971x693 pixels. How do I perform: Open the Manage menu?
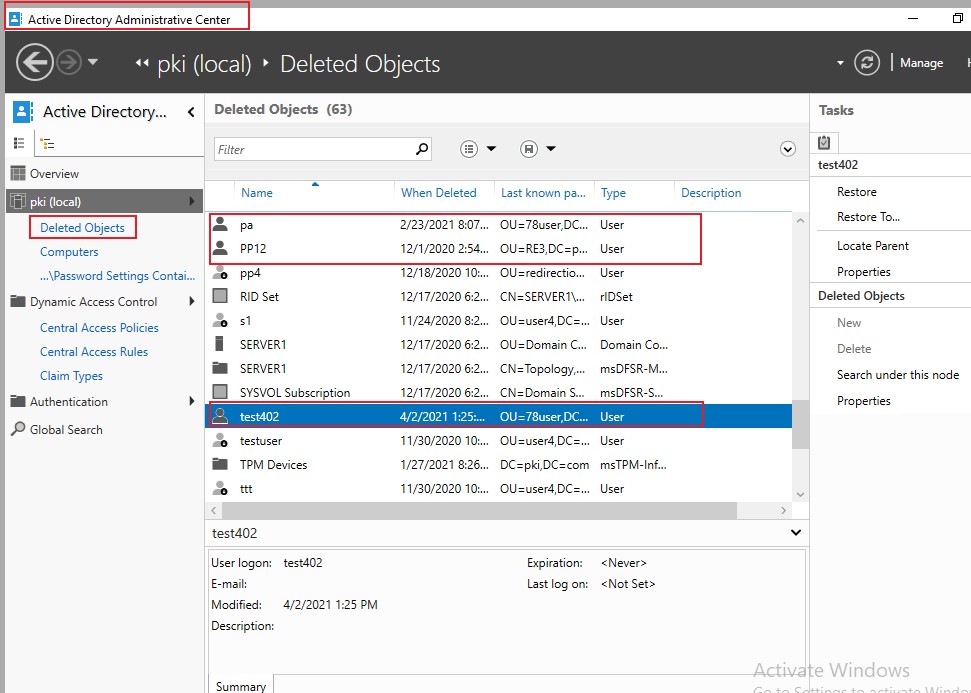click(x=921, y=63)
